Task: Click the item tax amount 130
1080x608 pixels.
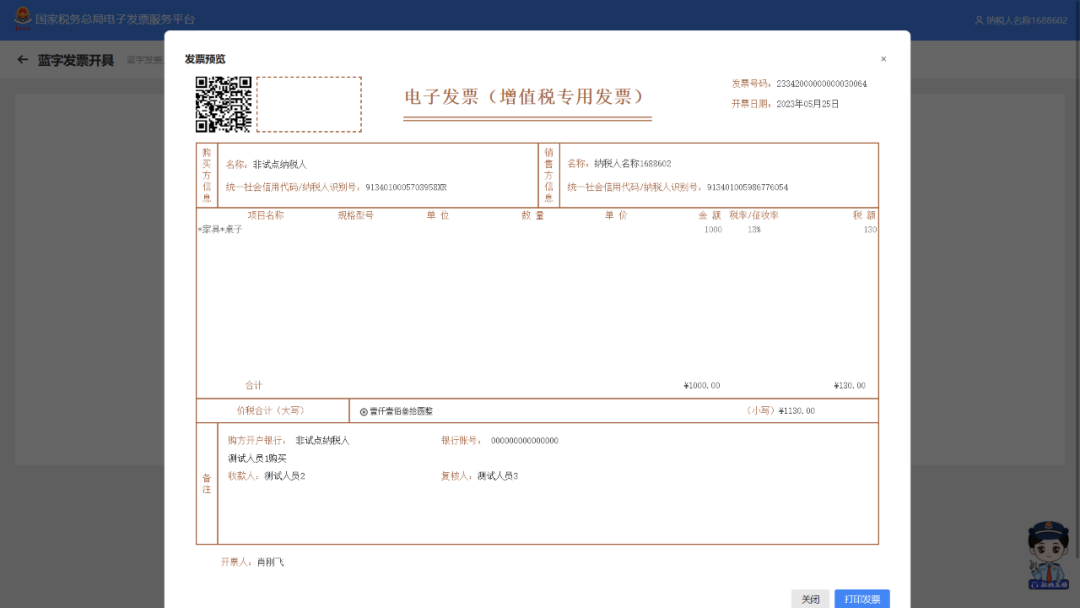Action: point(870,230)
